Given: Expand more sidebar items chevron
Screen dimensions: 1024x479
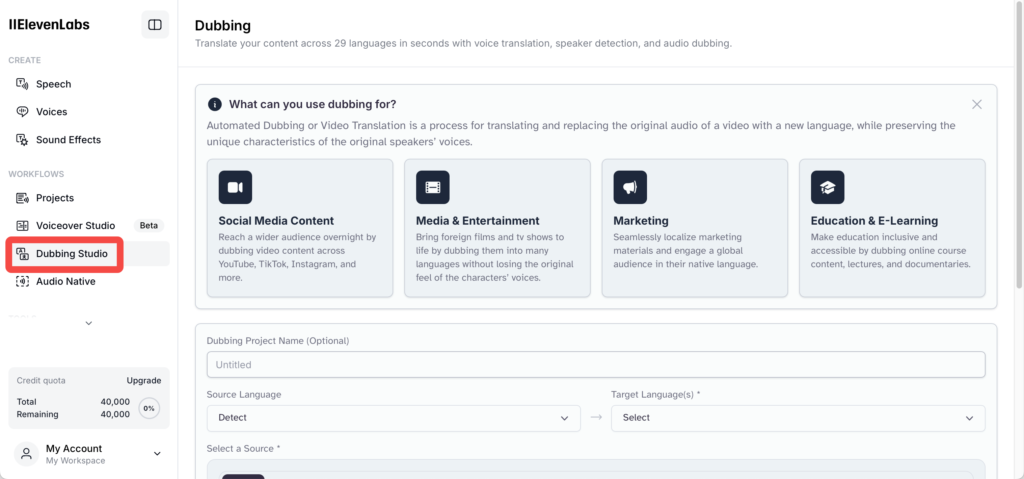Looking at the screenshot, I should click(x=89, y=323).
